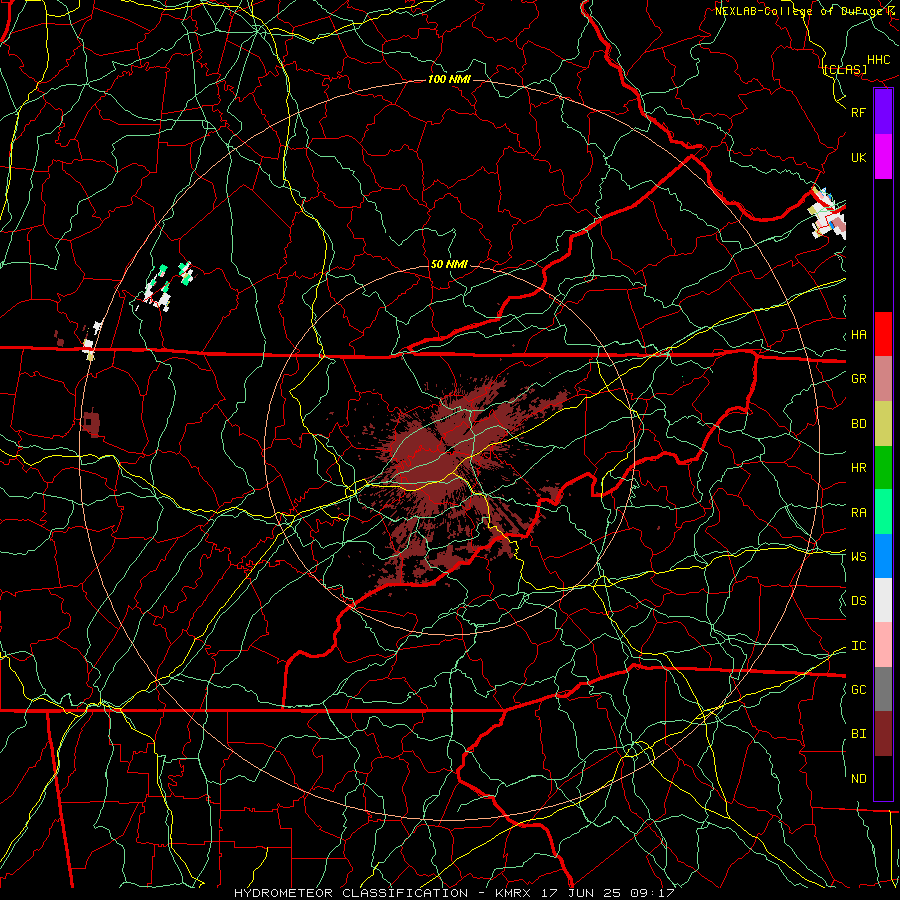Pick the RA light green legend swatch

coord(883,512)
